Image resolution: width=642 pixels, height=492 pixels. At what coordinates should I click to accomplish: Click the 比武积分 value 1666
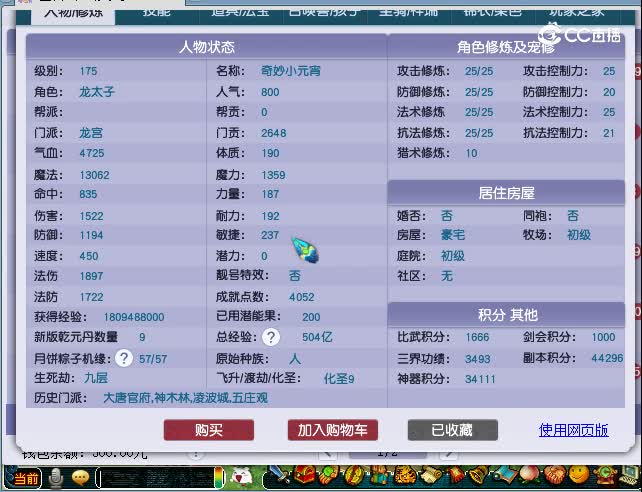click(x=477, y=337)
